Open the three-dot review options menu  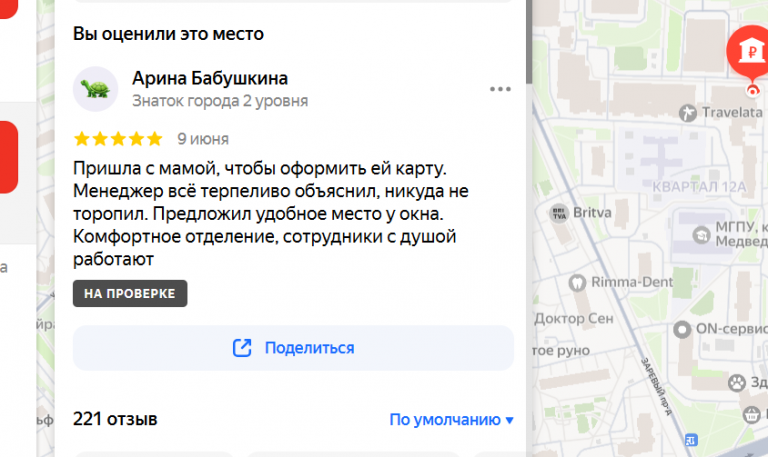click(500, 89)
